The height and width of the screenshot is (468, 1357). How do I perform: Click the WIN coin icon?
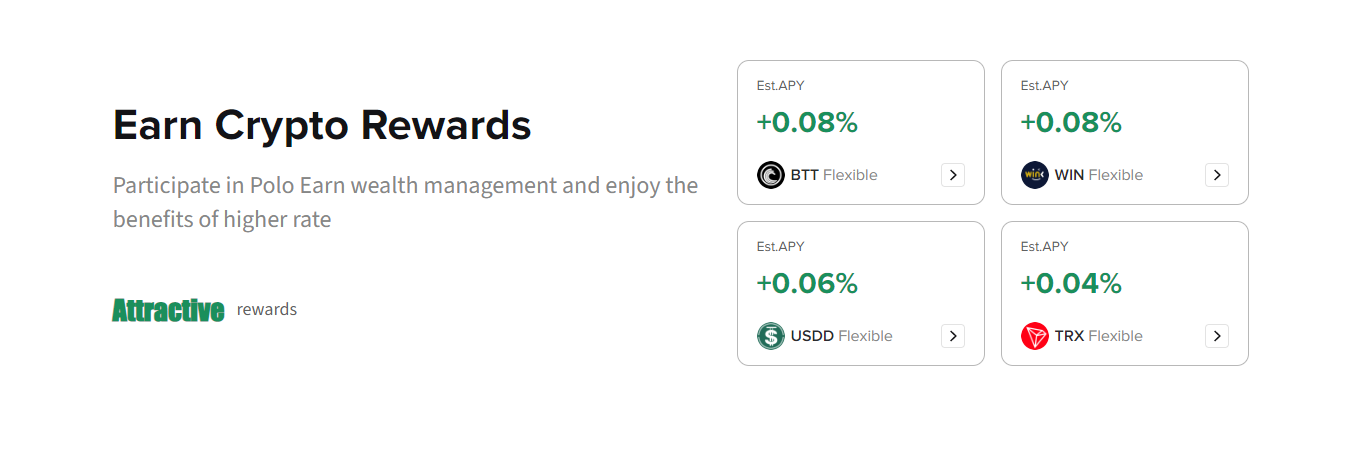coord(1034,175)
